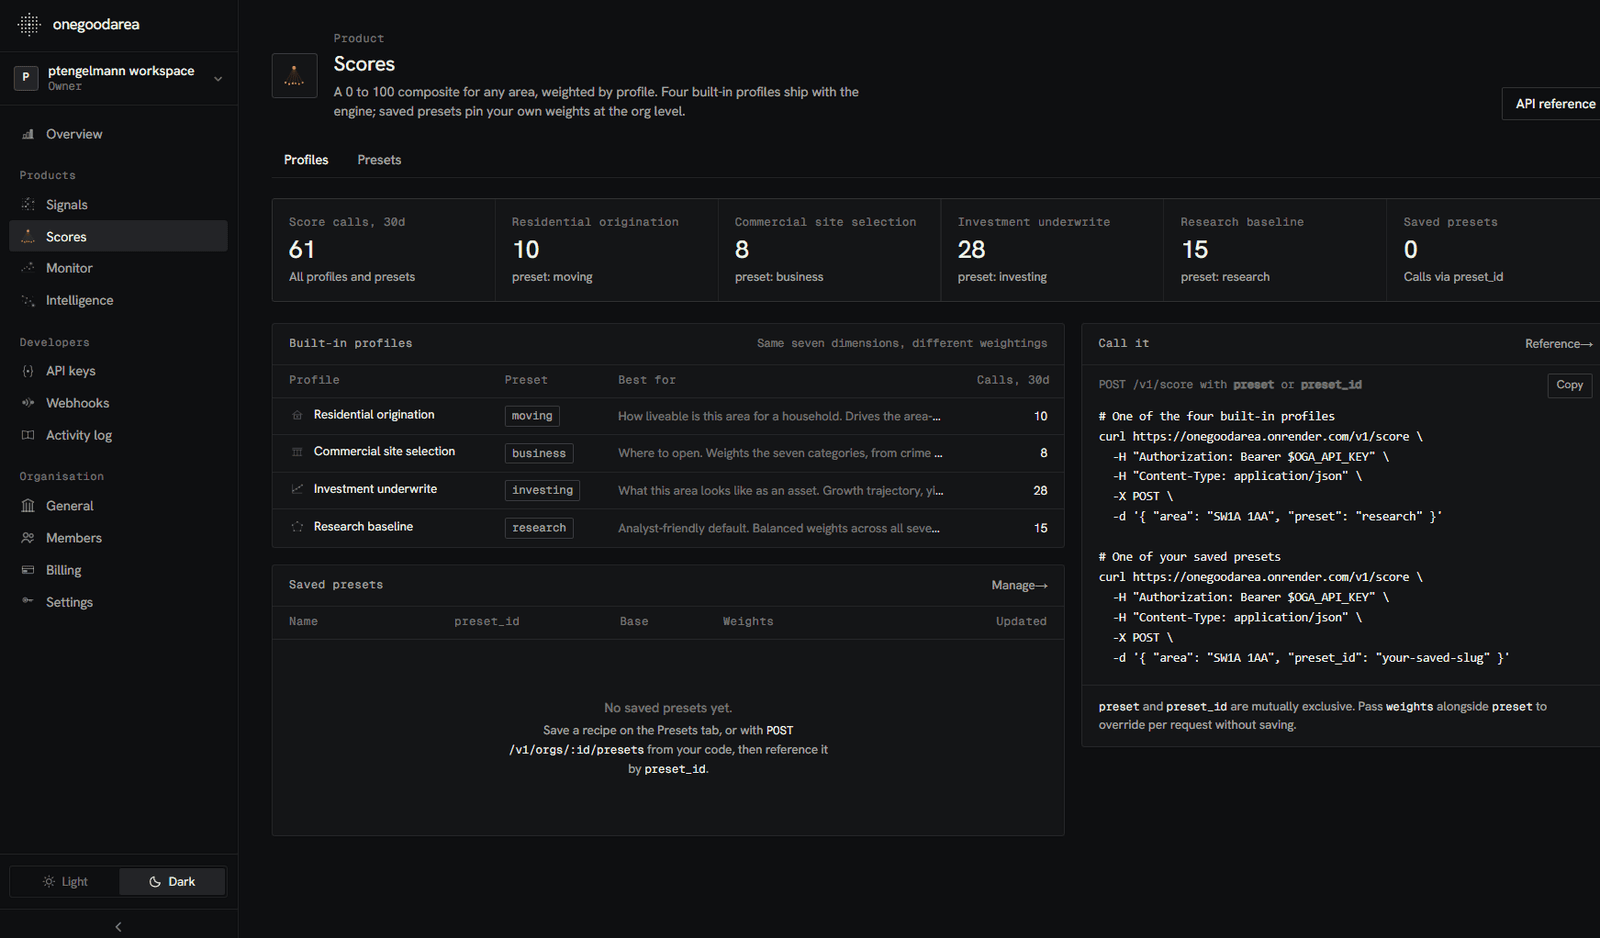Open the Profiles tab
Image resolution: width=1600 pixels, height=938 pixels.
pyautogui.click(x=306, y=160)
